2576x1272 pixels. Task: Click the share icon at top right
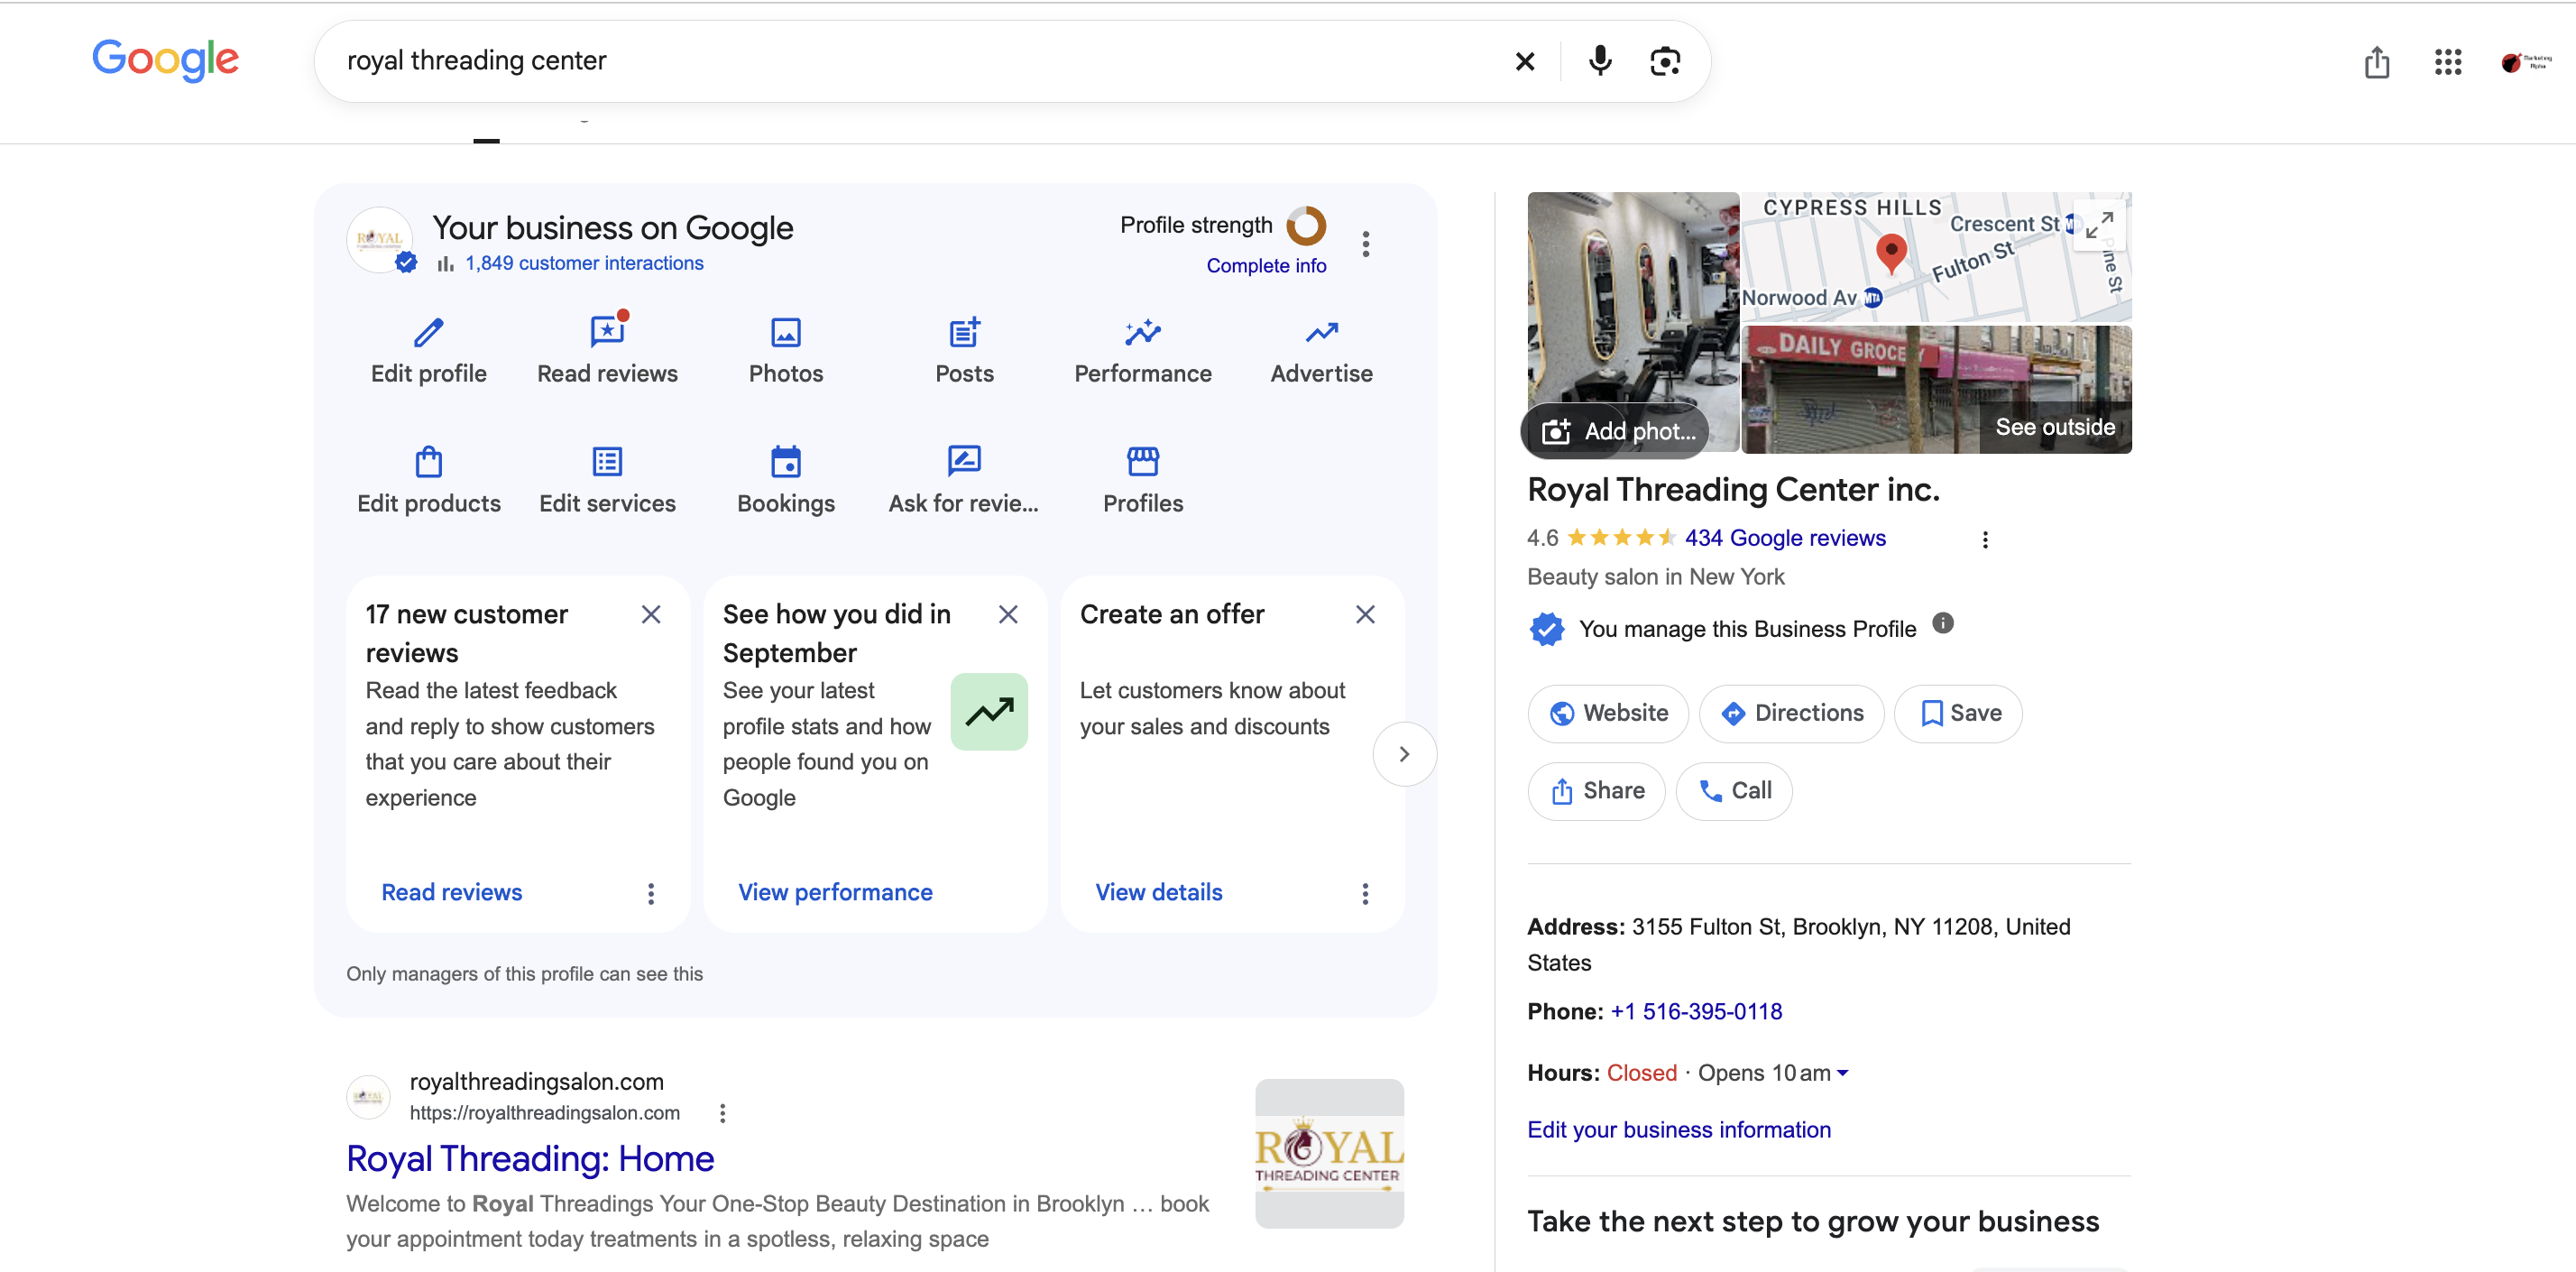pyautogui.click(x=2377, y=62)
